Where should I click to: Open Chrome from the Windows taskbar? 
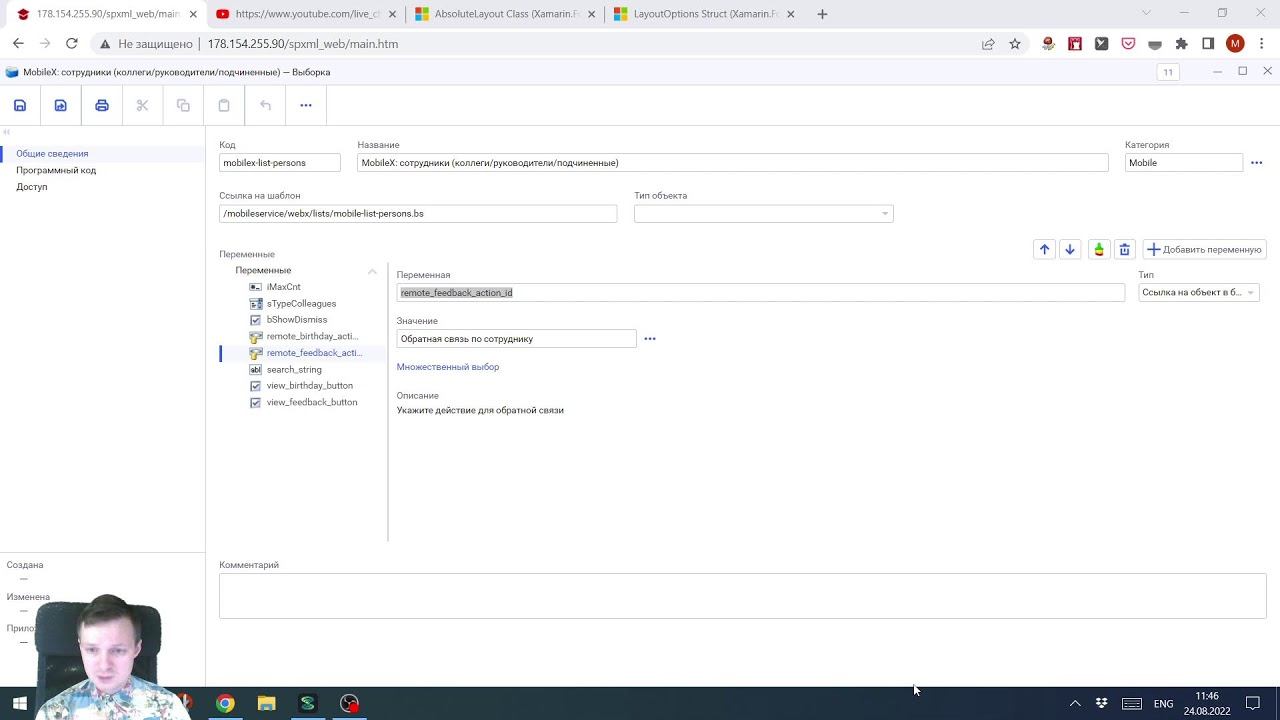pos(225,703)
